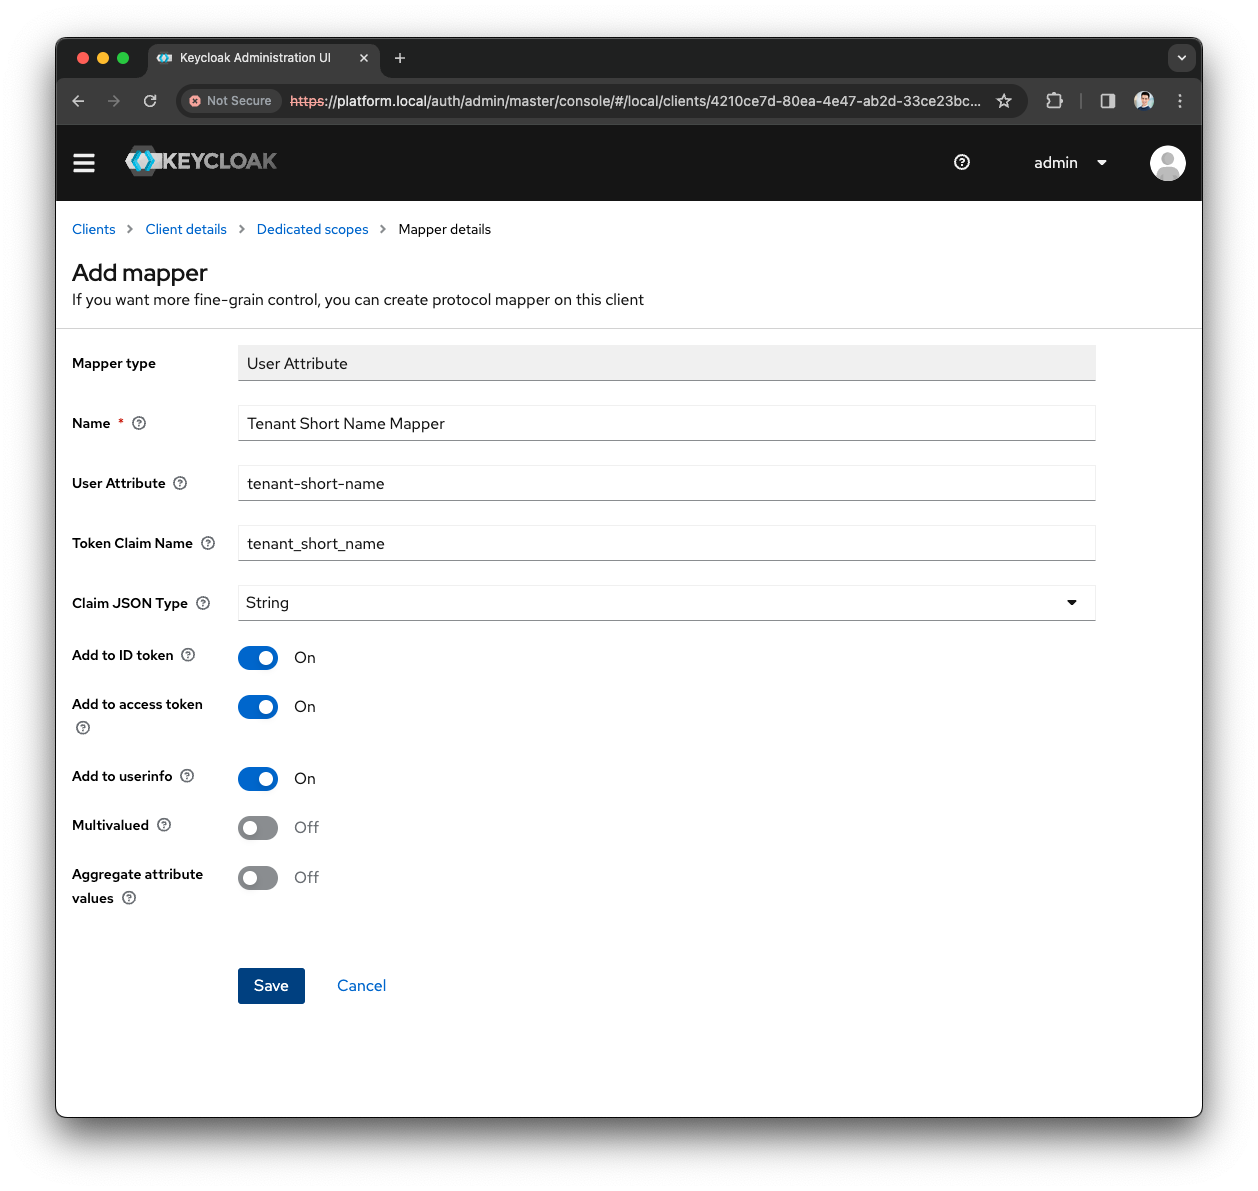Open the Claim JSON Type dropdown
This screenshot has width=1258, height=1191.
[x=667, y=603]
